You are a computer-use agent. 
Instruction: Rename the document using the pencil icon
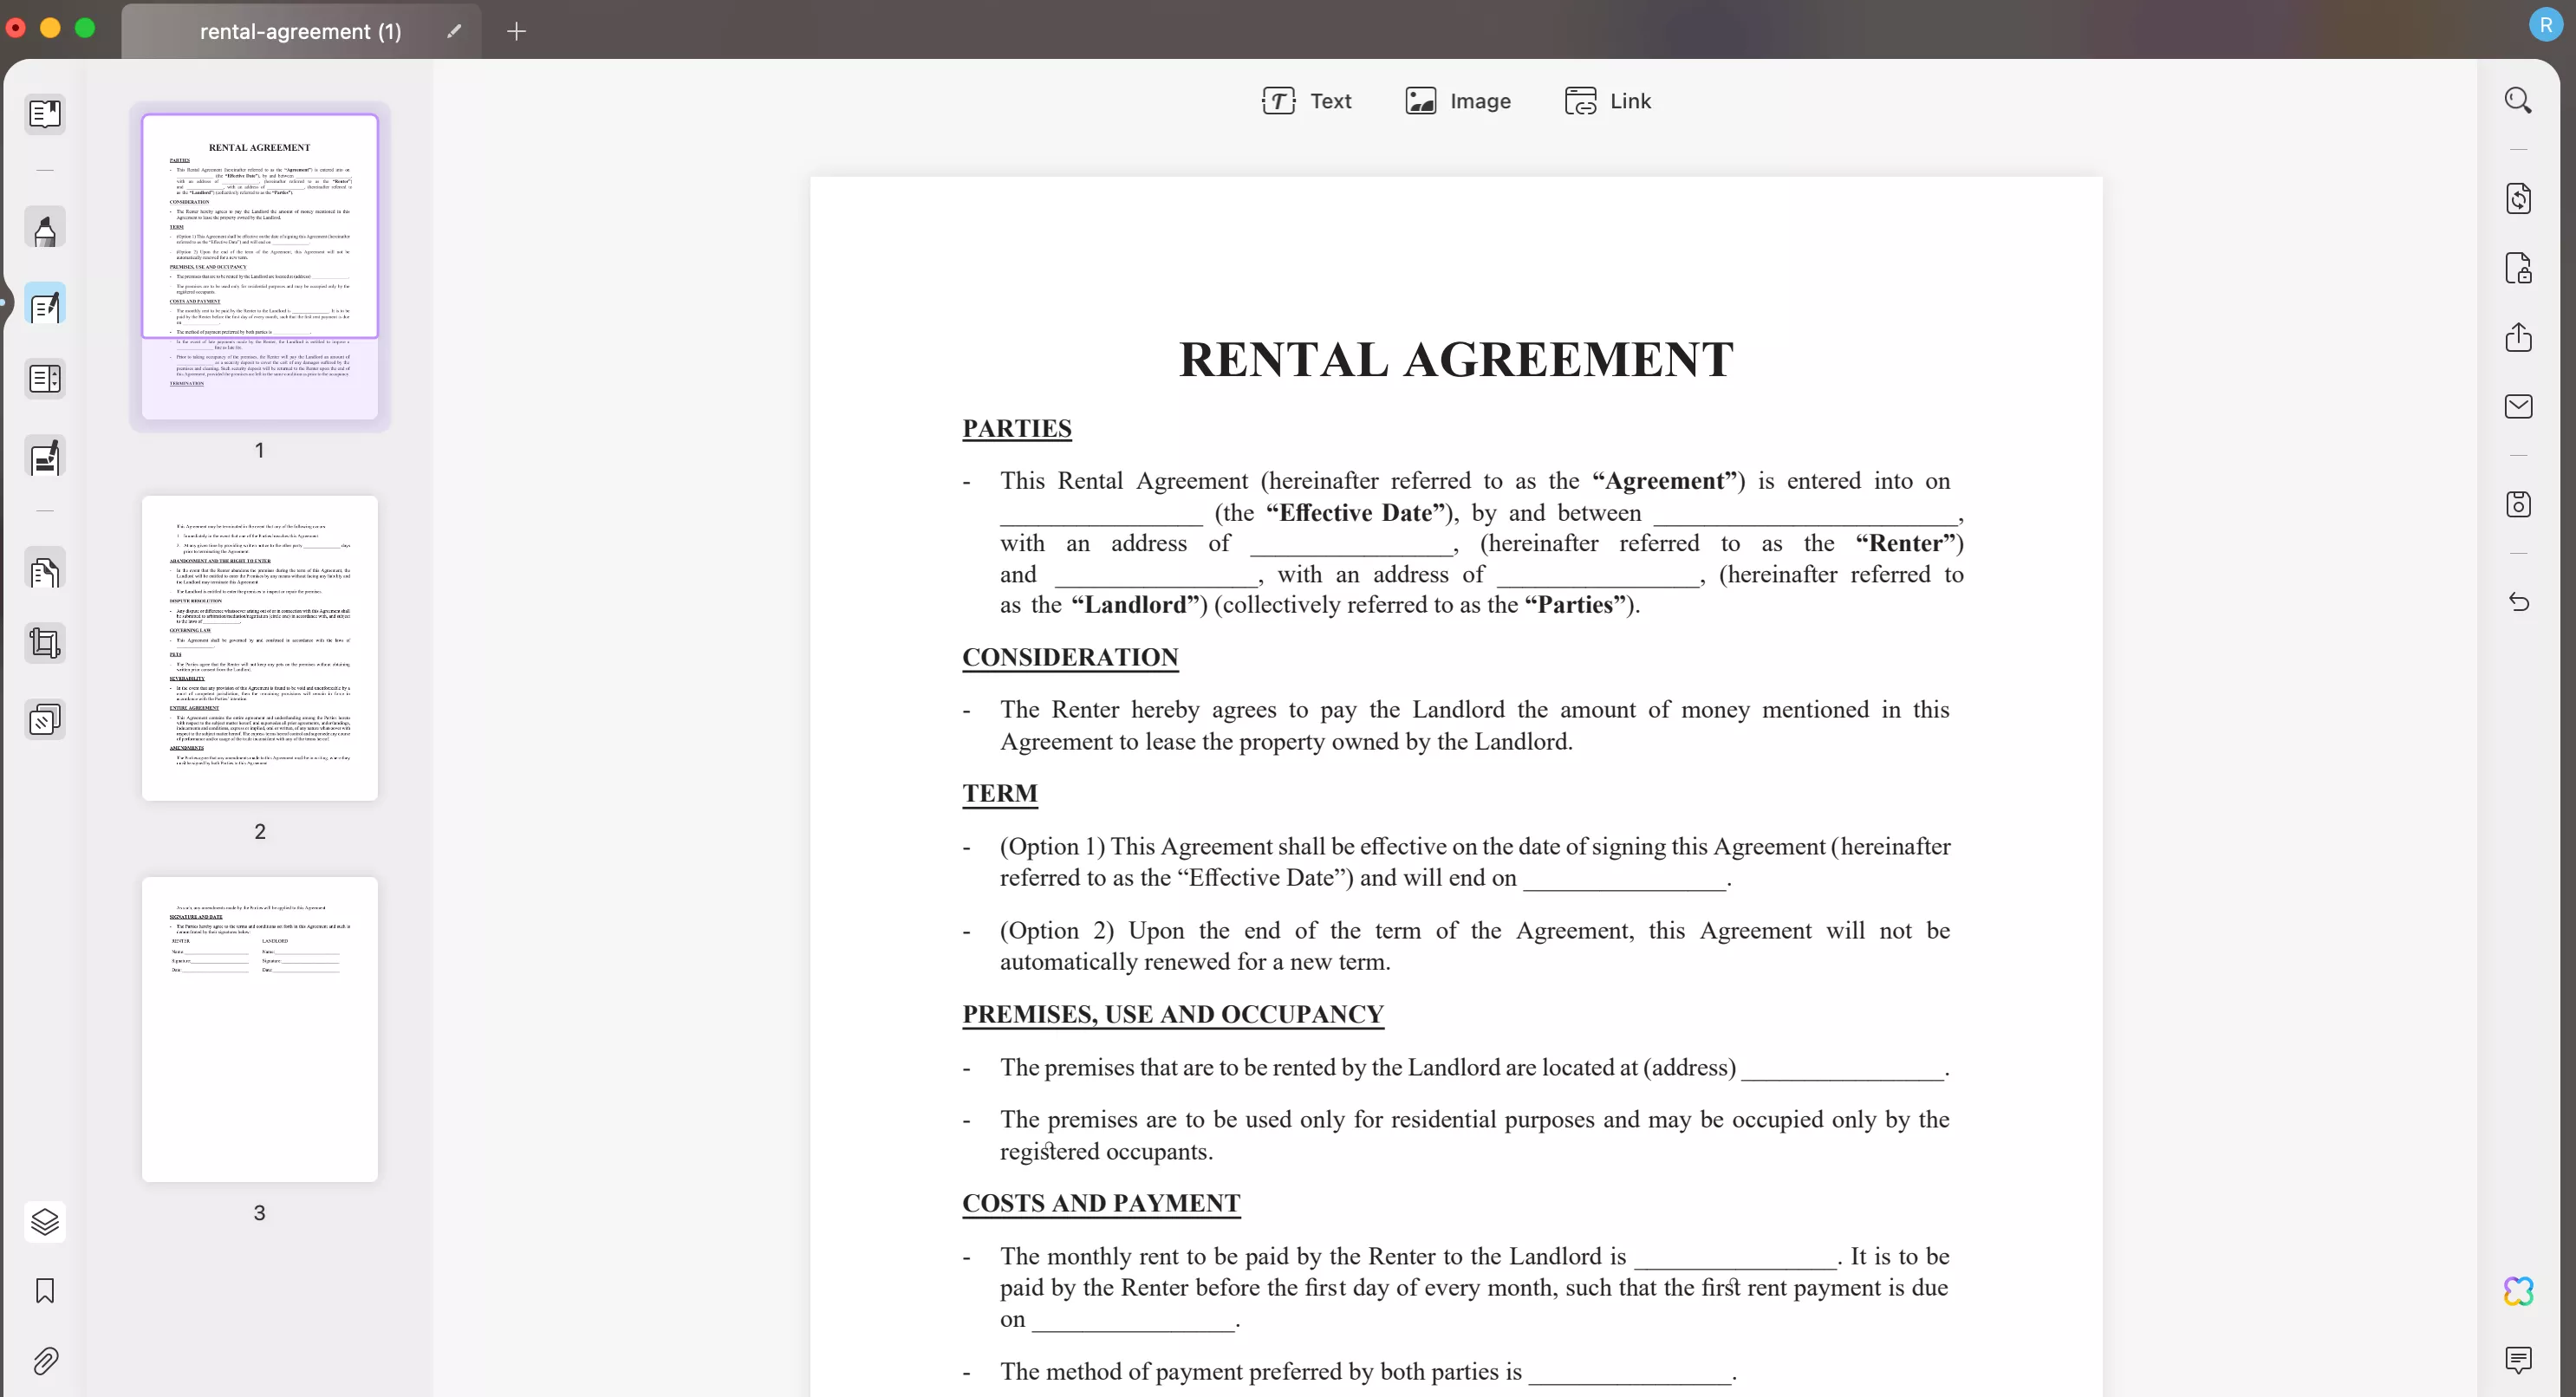click(x=453, y=31)
